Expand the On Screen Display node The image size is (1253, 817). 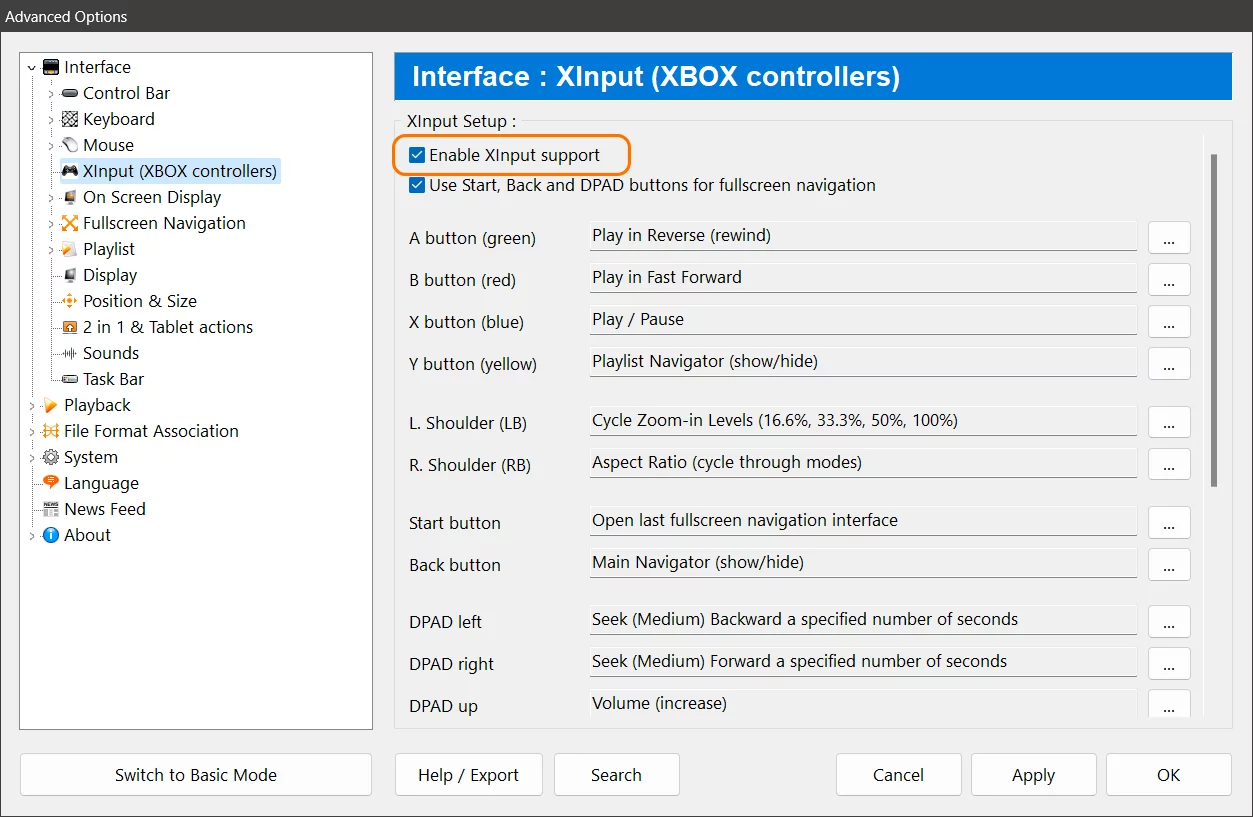51,198
